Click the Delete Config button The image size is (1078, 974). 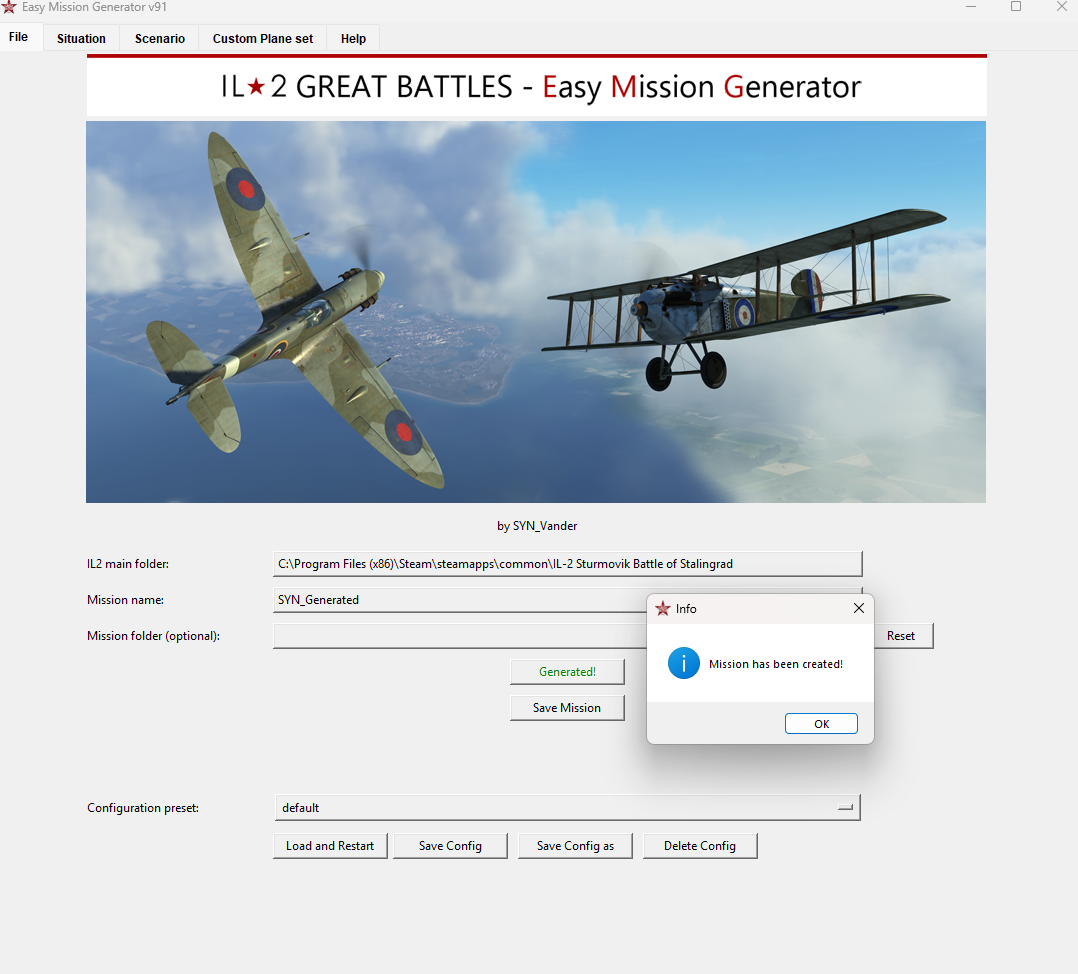pos(700,845)
